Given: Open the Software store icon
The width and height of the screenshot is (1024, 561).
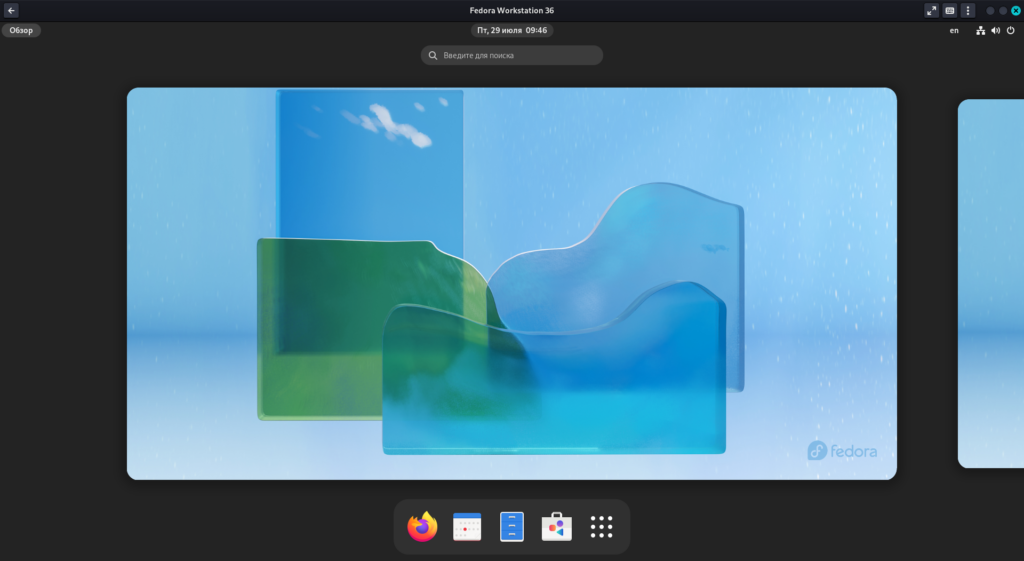Looking at the screenshot, I should coord(557,527).
